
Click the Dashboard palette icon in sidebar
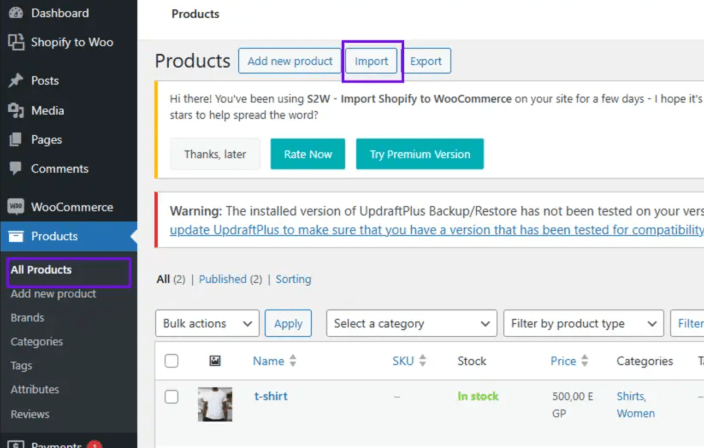(x=16, y=13)
